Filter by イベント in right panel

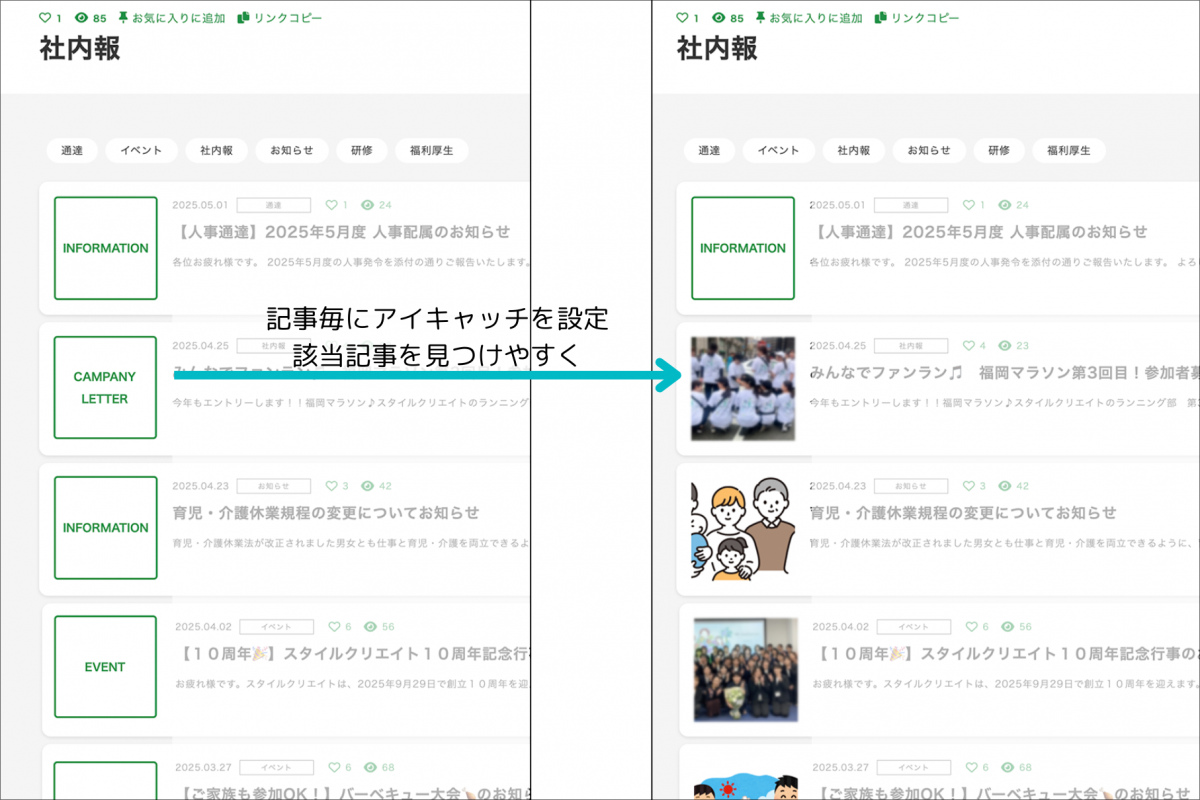coord(778,151)
